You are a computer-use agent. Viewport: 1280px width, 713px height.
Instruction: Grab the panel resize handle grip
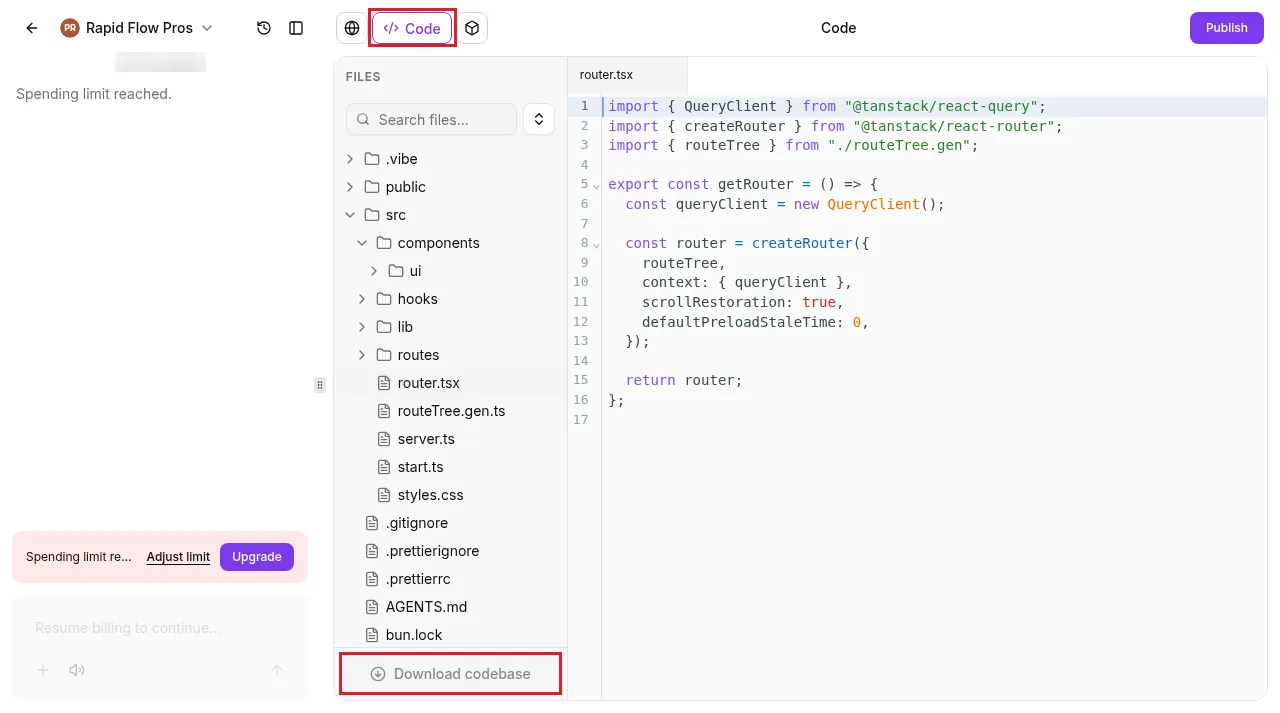click(320, 384)
